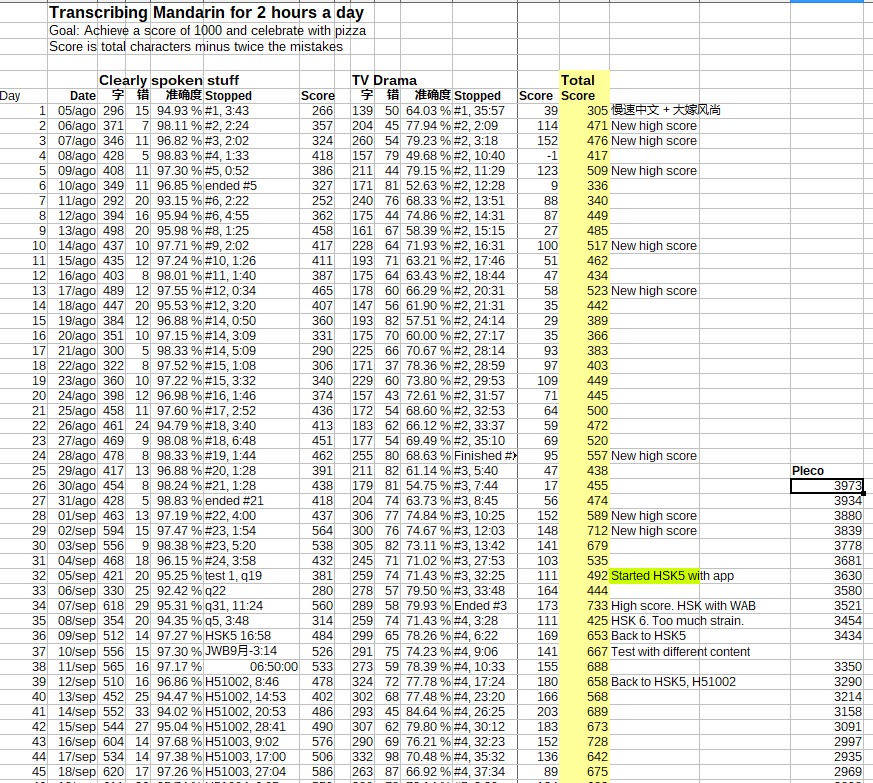This screenshot has height=783, width=873.
Task: Select the 'Day' header cell
Action: (10, 96)
